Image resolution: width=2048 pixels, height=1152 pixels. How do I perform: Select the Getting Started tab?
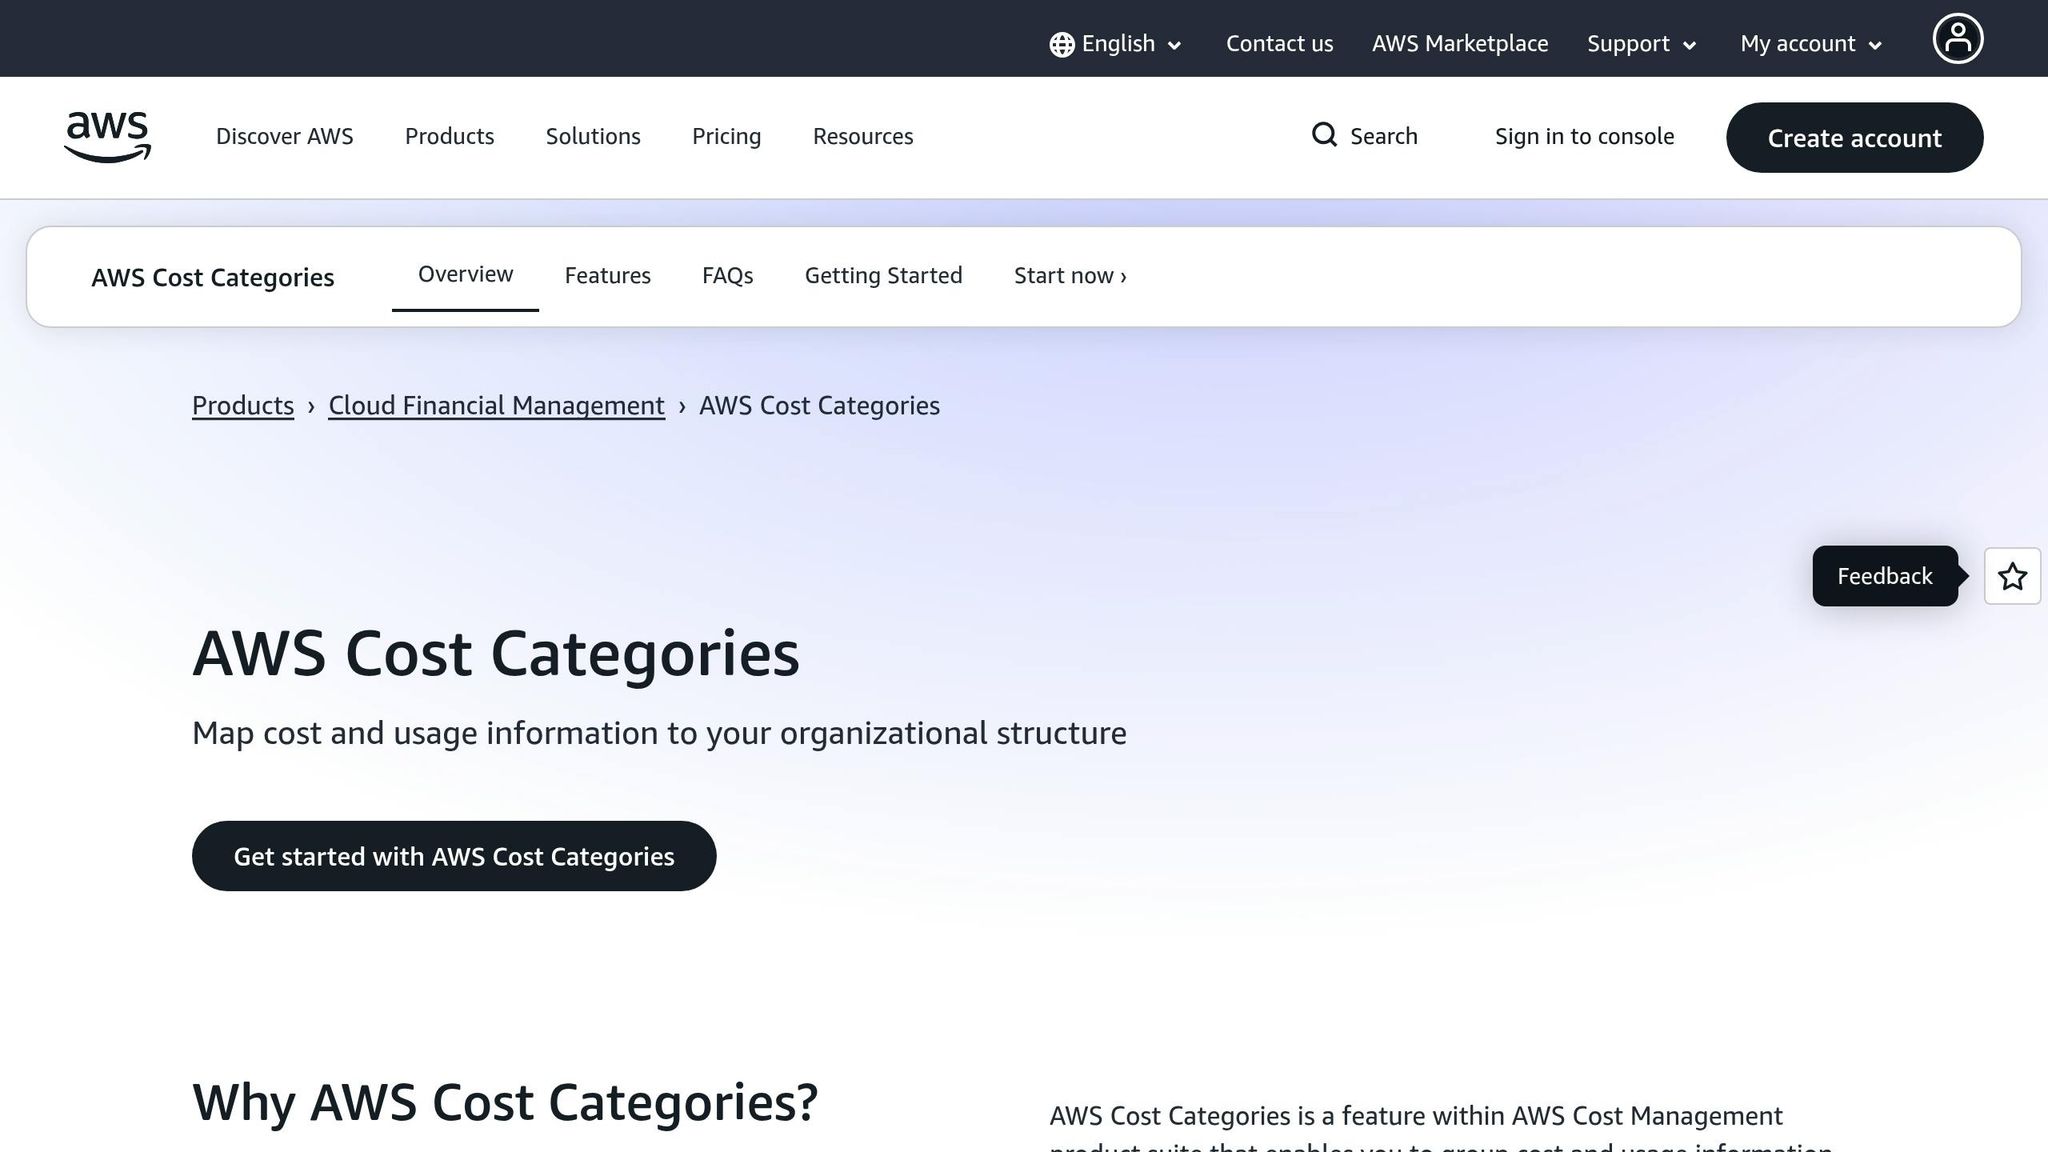pyautogui.click(x=883, y=275)
